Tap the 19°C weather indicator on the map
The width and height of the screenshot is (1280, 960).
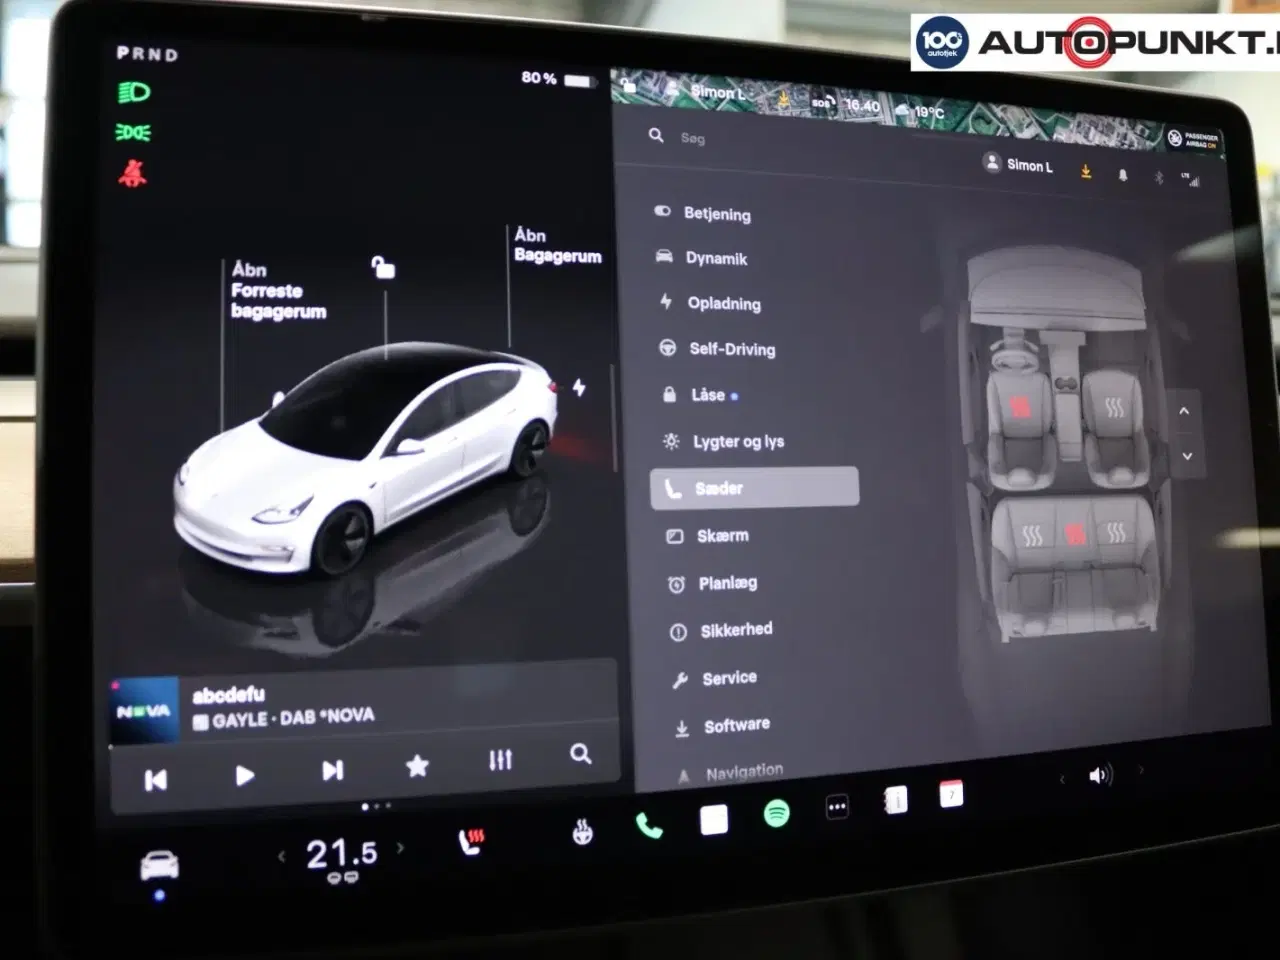tap(920, 110)
